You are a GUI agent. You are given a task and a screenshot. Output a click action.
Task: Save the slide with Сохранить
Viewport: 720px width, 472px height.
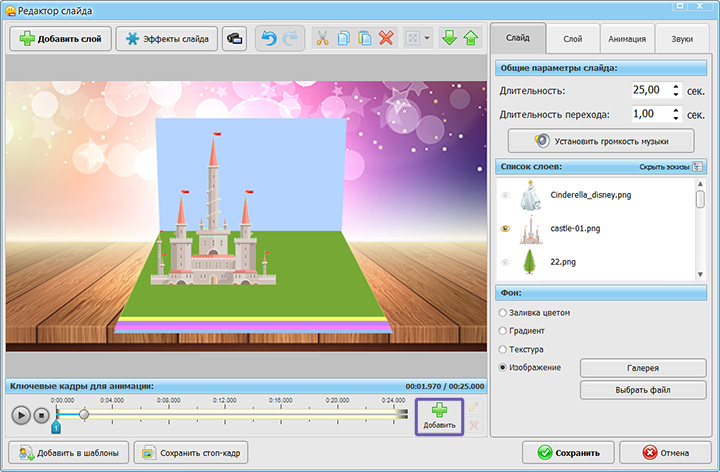(x=568, y=453)
